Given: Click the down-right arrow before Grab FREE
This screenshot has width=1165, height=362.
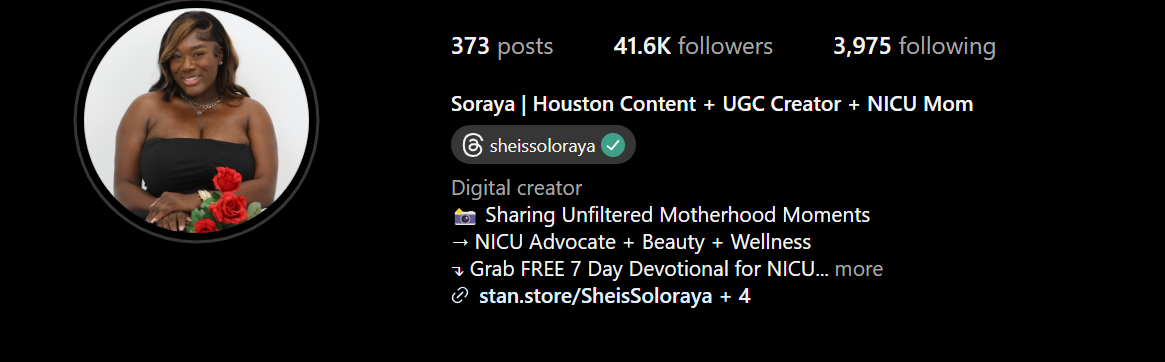Looking at the screenshot, I should click(x=458, y=270).
